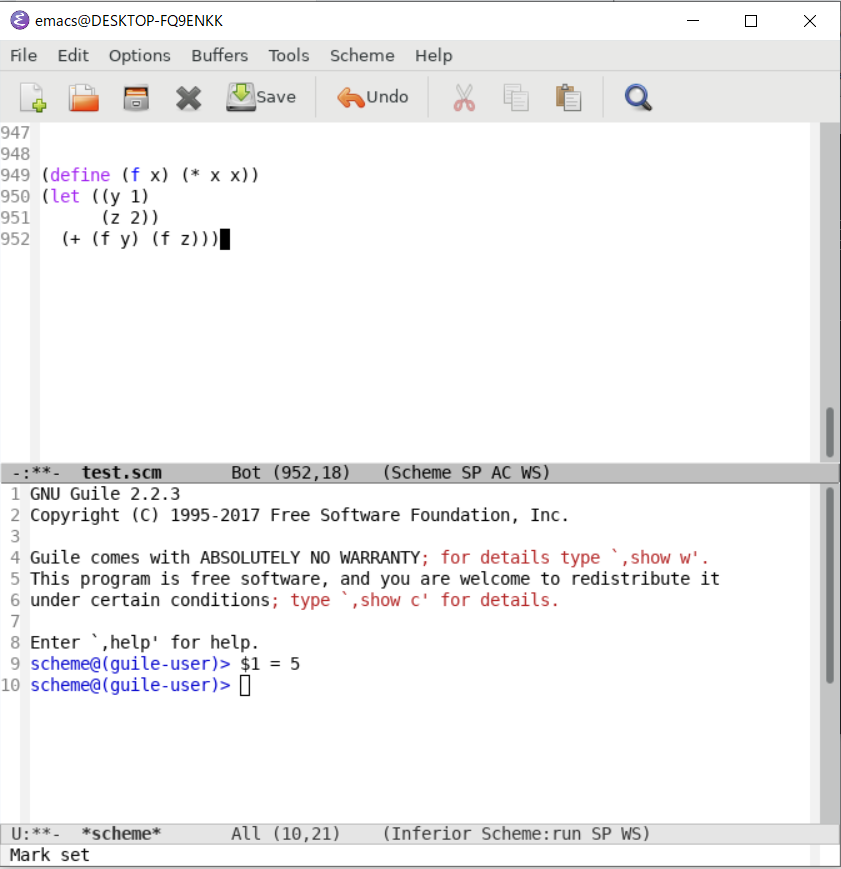Screen dimensions: 841x869
Task: Click the REPL prompt input on line 10
Action: coord(245,686)
